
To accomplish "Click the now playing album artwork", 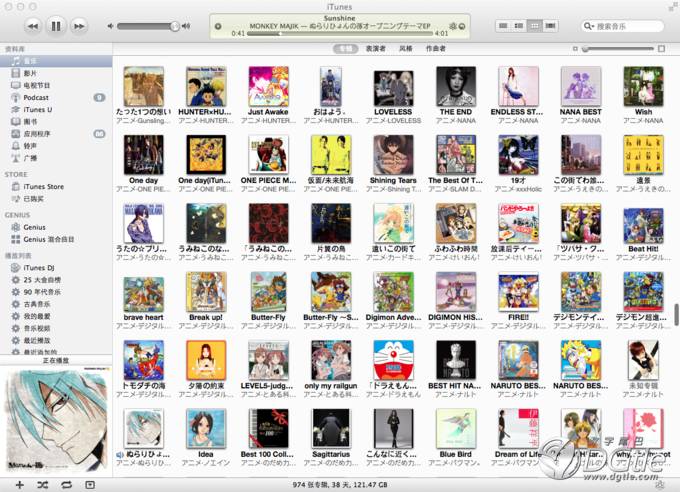I will (56, 420).
